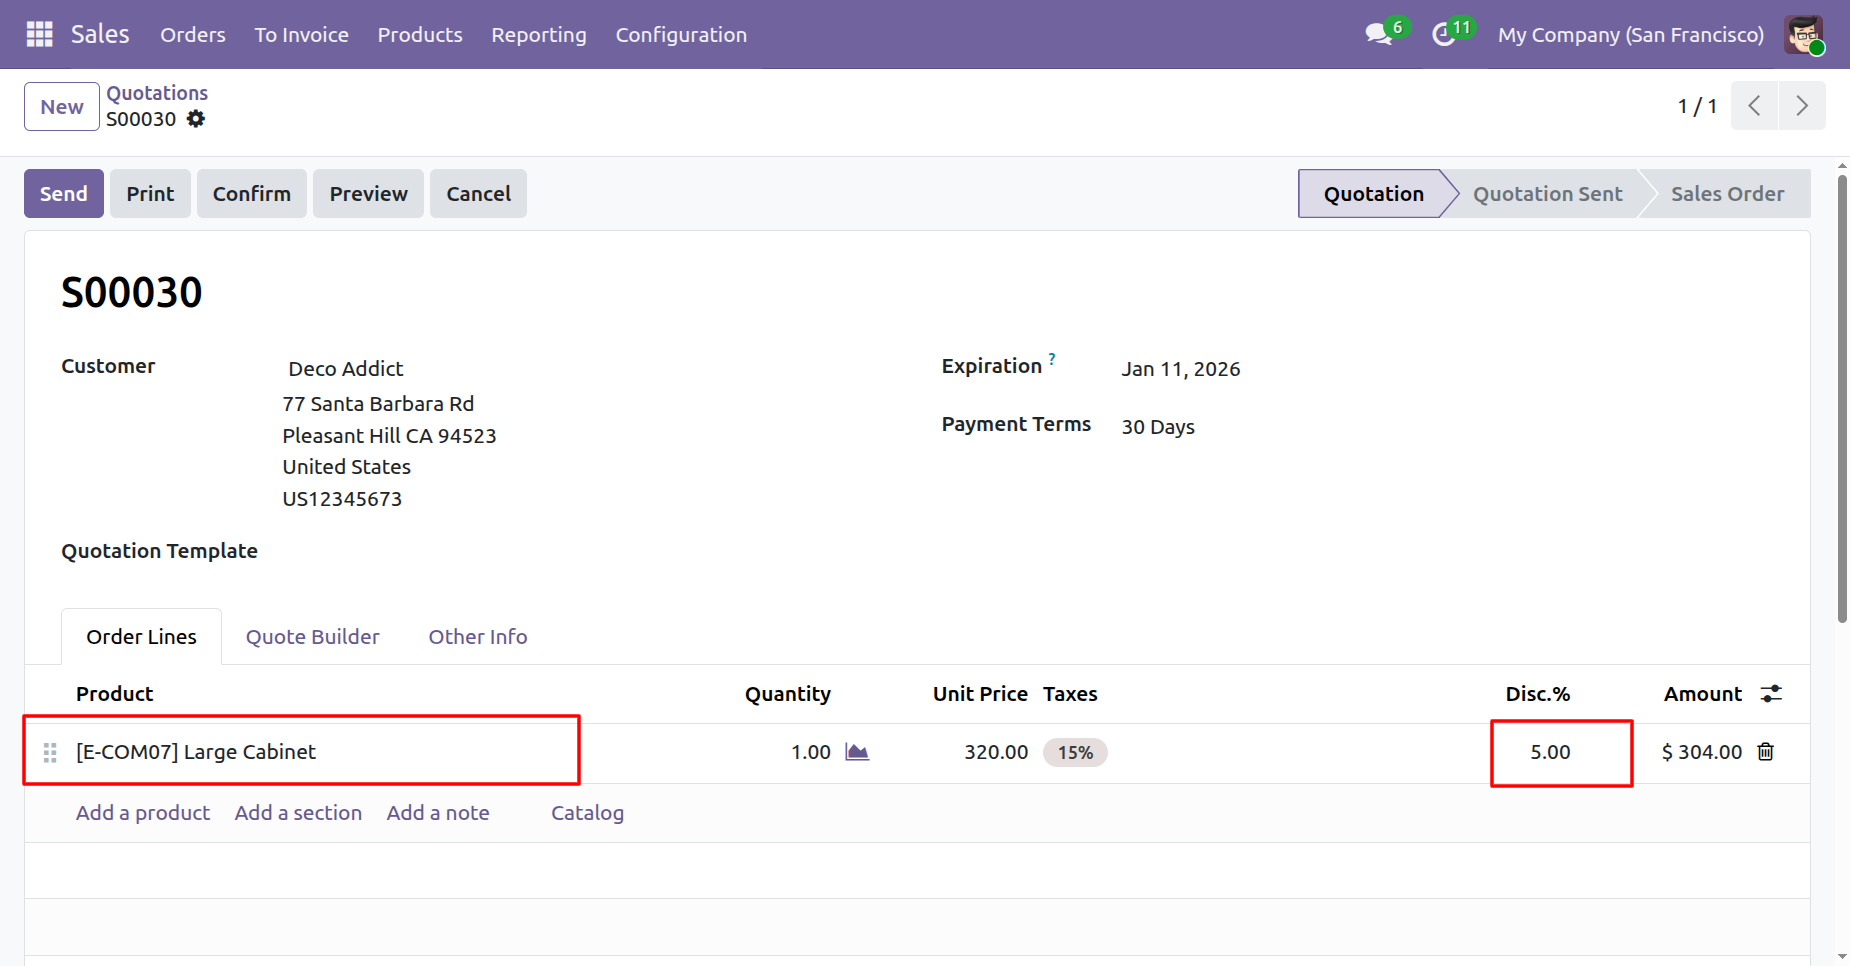Click the user avatar in top bar
Screen dimensions: 1850x966
(1803, 35)
